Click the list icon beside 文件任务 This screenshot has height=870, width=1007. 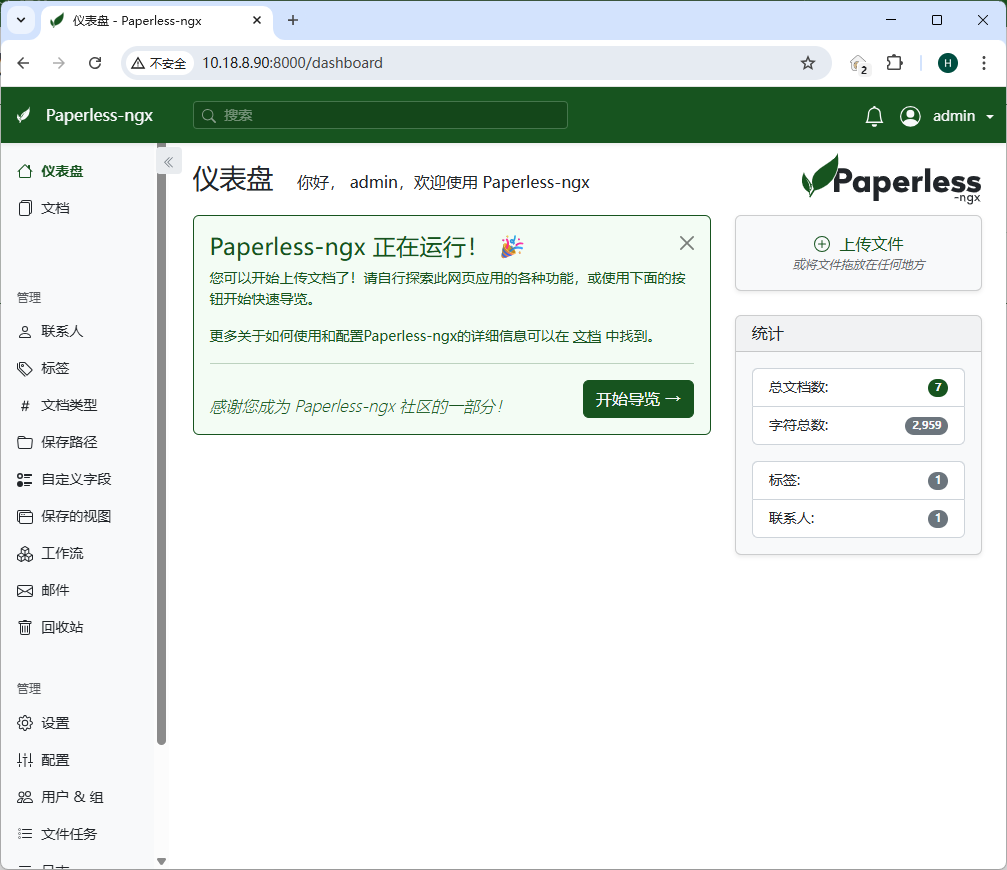click(x=24, y=834)
